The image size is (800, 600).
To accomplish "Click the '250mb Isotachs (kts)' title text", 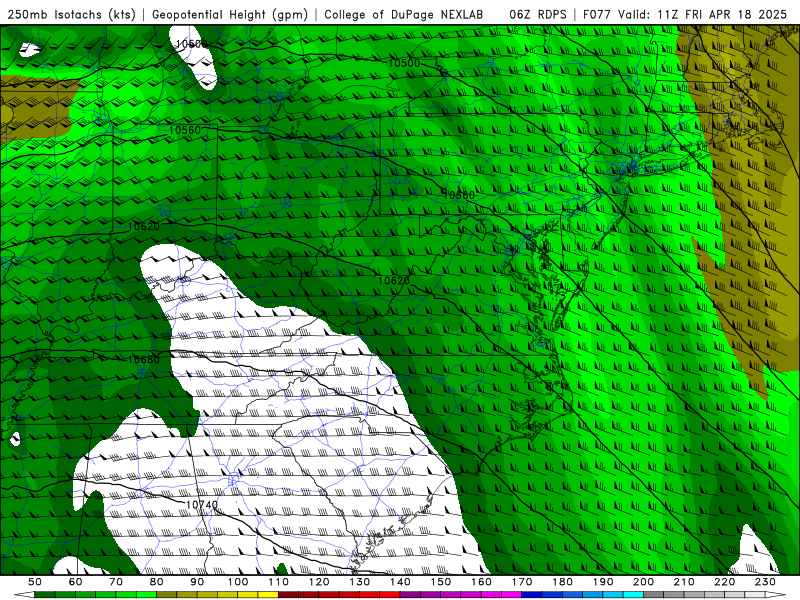I will [x=71, y=14].
